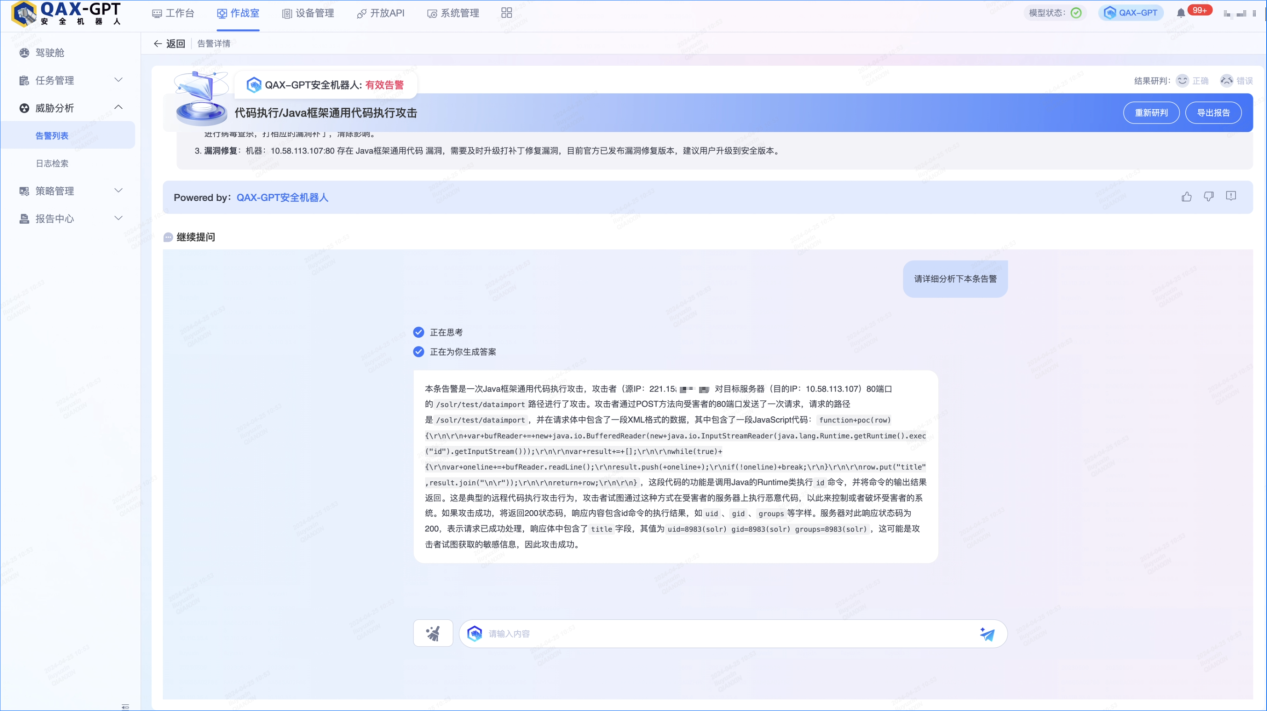Click the 告警详情 breadcrumb text

pyautogui.click(x=213, y=44)
